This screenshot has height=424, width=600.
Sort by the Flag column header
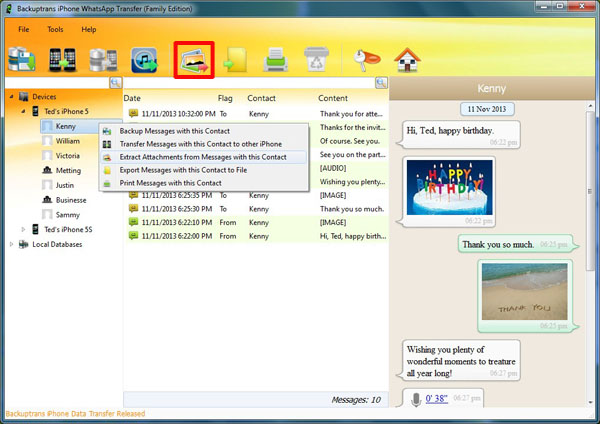225,98
